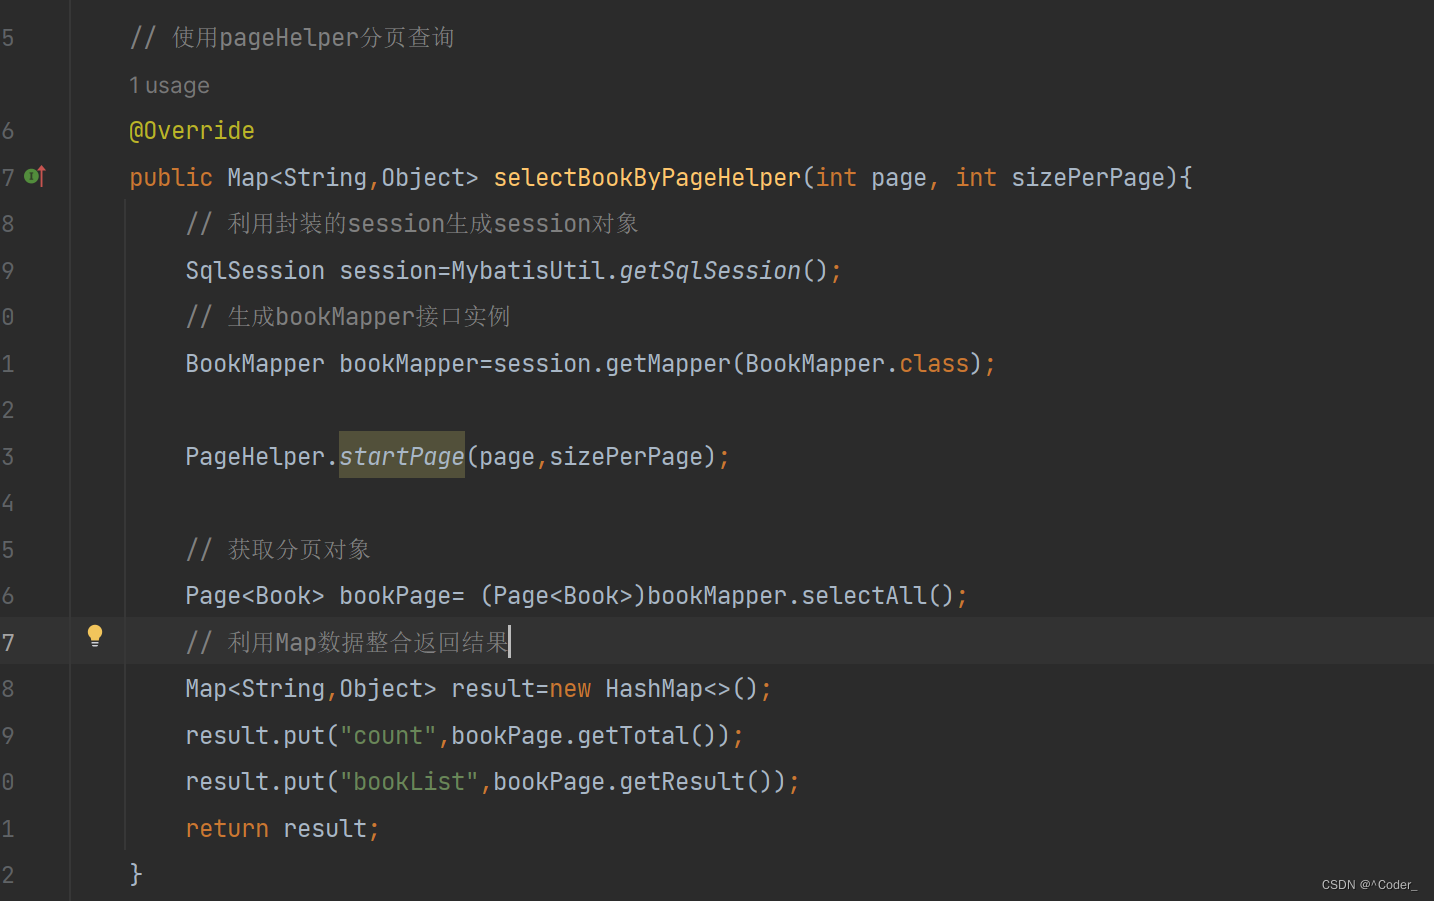Click comment '利用Map数据整合返回结果'
The width and height of the screenshot is (1434, 901).
coord(368,642)
